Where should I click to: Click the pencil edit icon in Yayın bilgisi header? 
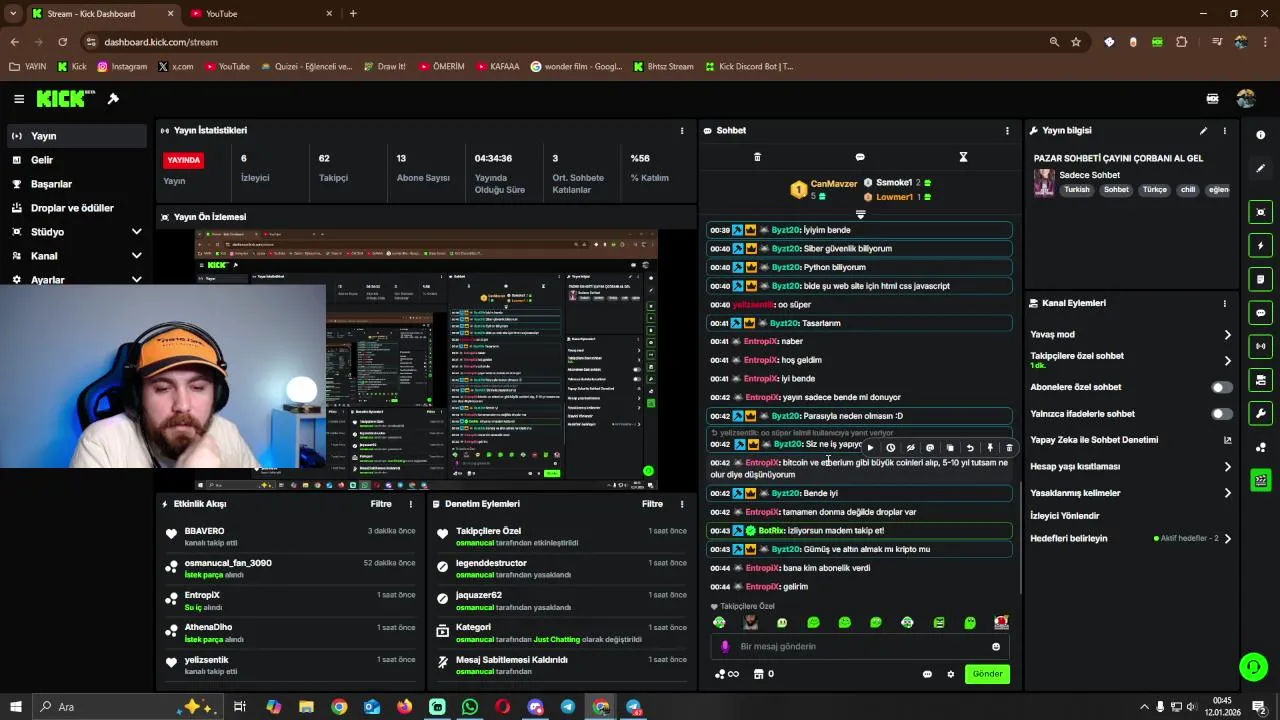coord(1203,131)
